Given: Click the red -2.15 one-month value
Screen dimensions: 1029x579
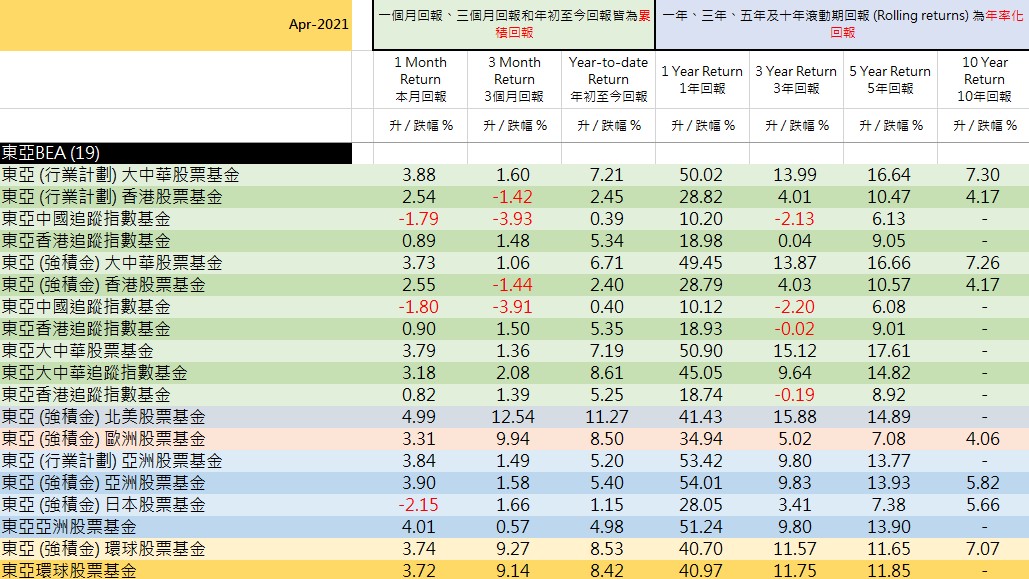Looking at the screenshot, I should pos(419,505).
